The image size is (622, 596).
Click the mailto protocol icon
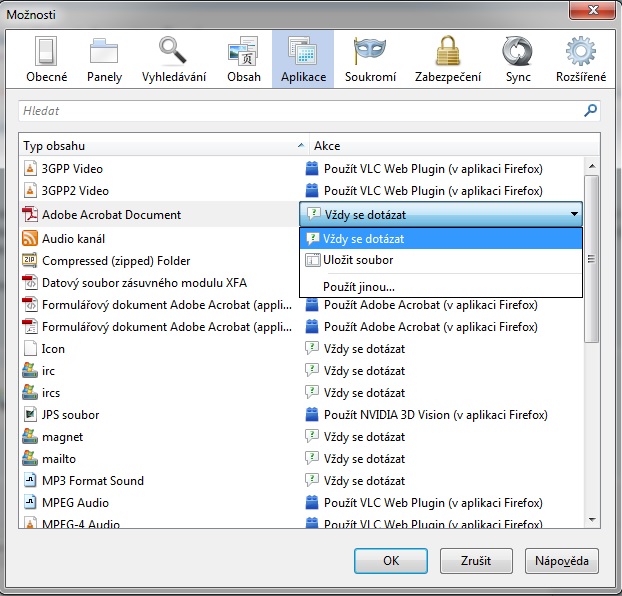pos(30,459)
